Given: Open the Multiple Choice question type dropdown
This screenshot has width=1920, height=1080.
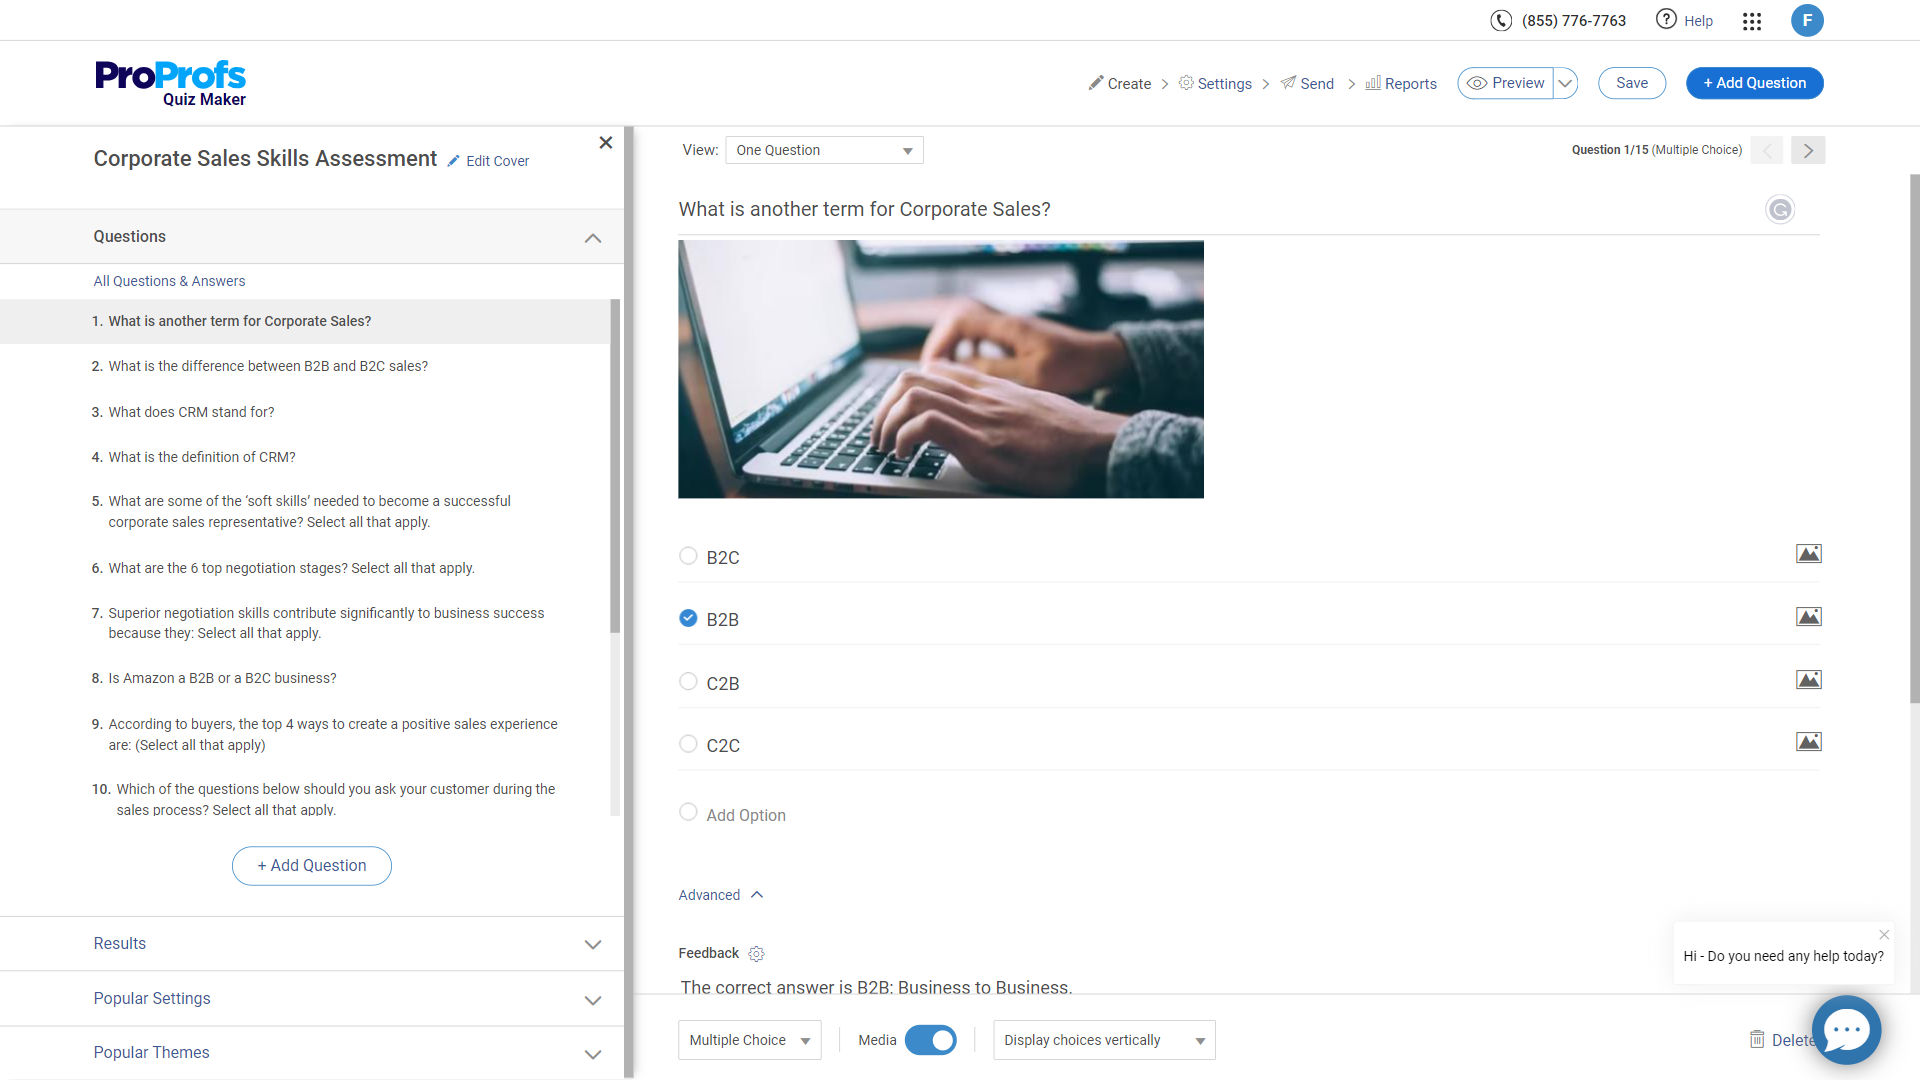Looking at the screenshot, I should [749, 1040].
